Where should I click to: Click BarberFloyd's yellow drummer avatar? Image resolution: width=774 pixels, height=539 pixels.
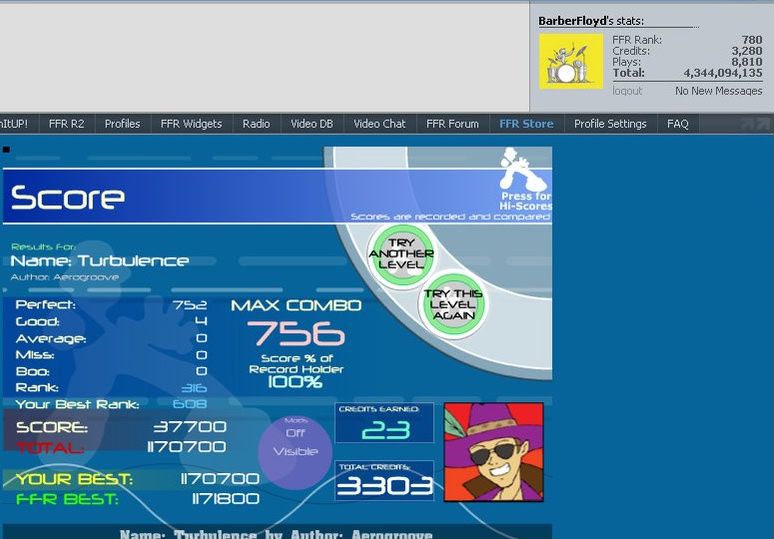click(x=571, y=61)
